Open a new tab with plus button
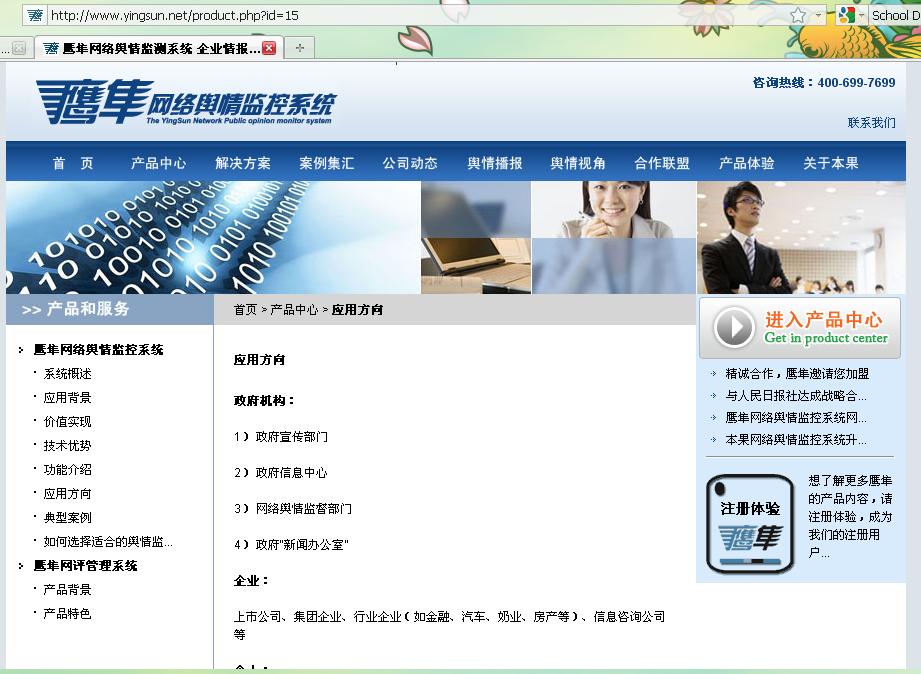 299,48
